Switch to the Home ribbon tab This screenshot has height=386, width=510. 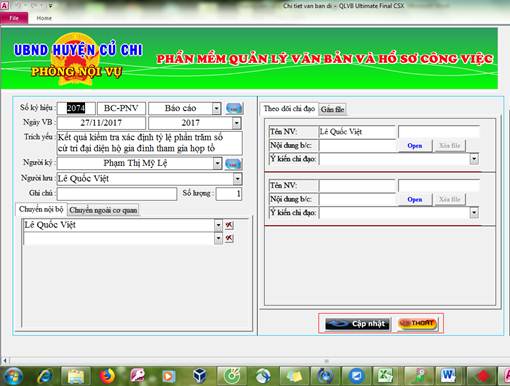click(44, 18)
